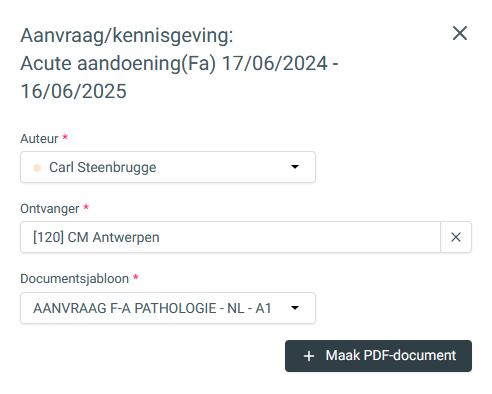Click the Maak PDF-document button
The width and height of the screenshot is (492, 394).
[x=378, y=356]
